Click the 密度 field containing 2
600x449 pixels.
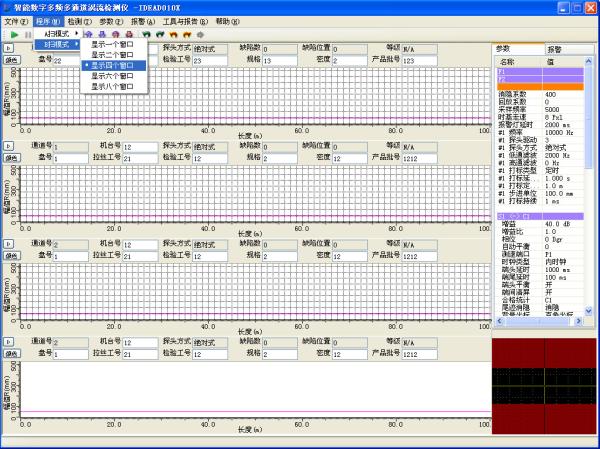point(350,60)
